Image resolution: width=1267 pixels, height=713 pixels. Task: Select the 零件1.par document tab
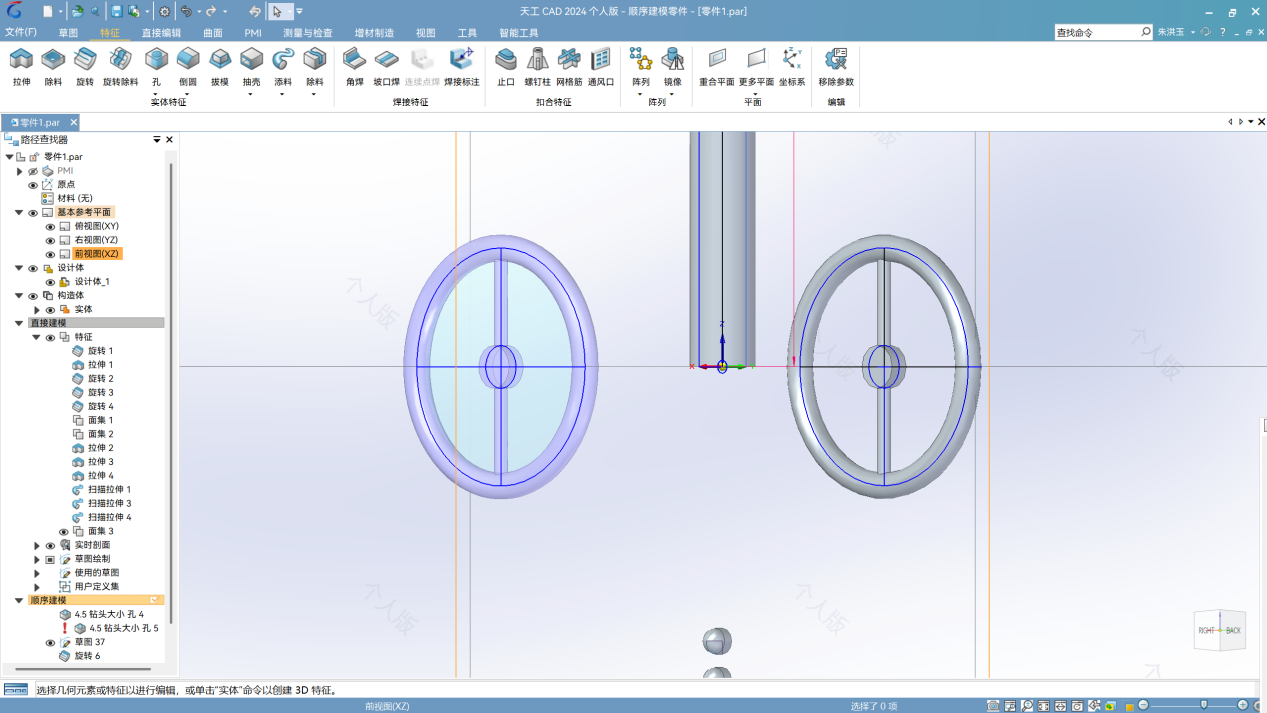pyautogui.click(x=40, y=123)
